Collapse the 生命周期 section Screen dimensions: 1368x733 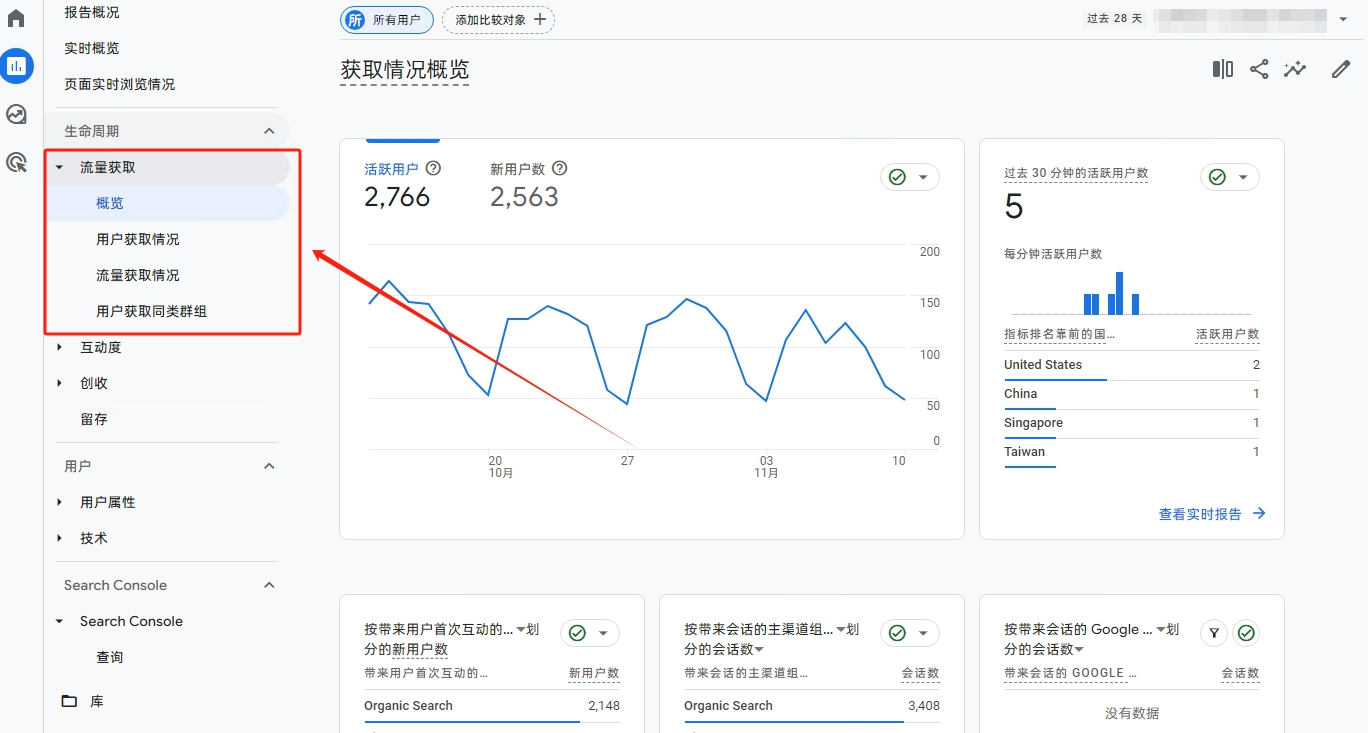(x=268, y=130)
